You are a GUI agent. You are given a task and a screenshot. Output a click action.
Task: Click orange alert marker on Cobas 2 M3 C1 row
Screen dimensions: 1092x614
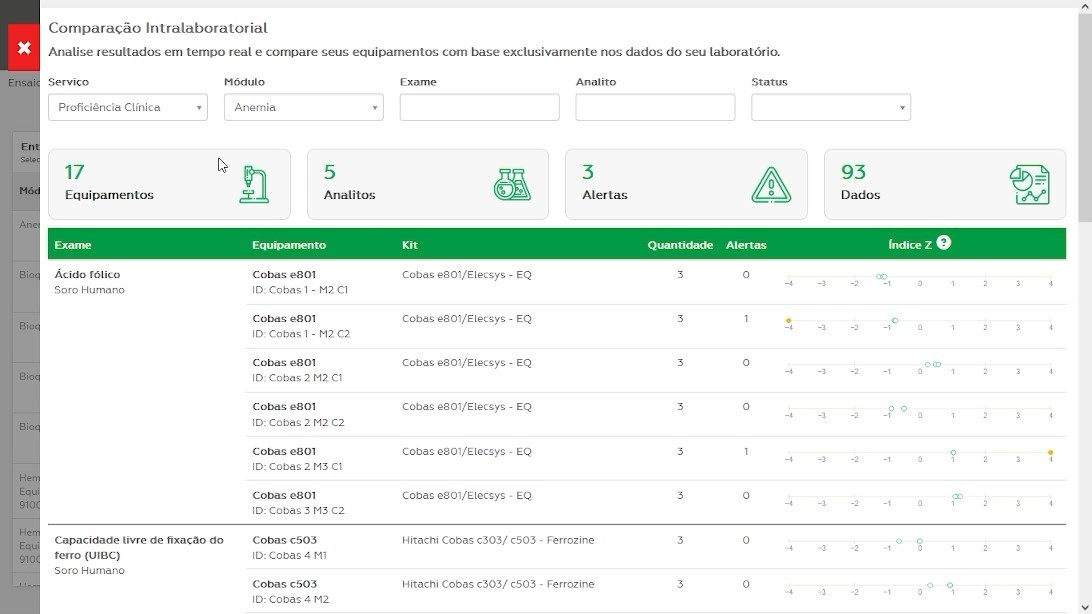[1050, 453]
